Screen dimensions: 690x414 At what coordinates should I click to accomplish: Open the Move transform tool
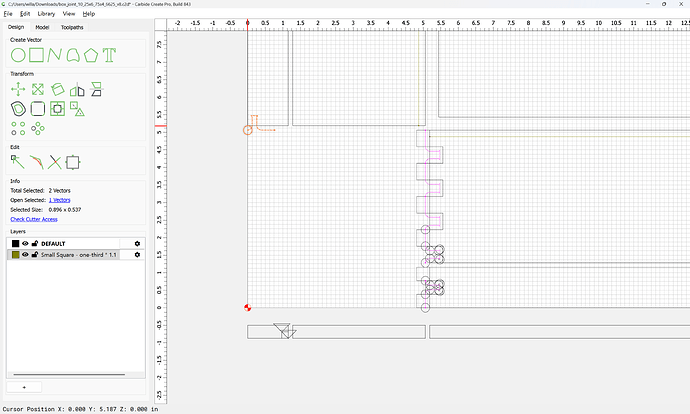18,90
